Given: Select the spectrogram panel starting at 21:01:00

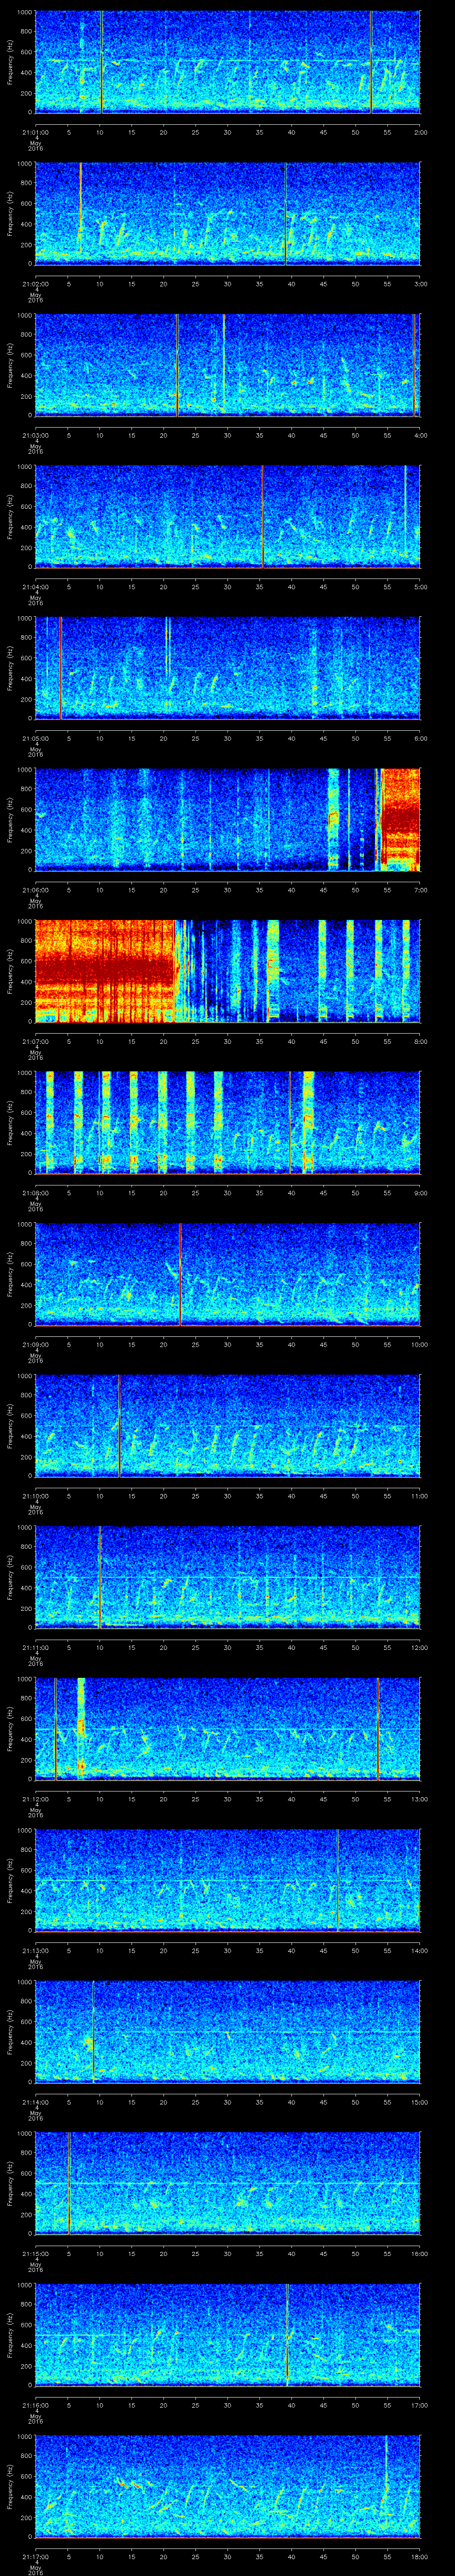Looking at the screenshot, I should click(227, 62).
